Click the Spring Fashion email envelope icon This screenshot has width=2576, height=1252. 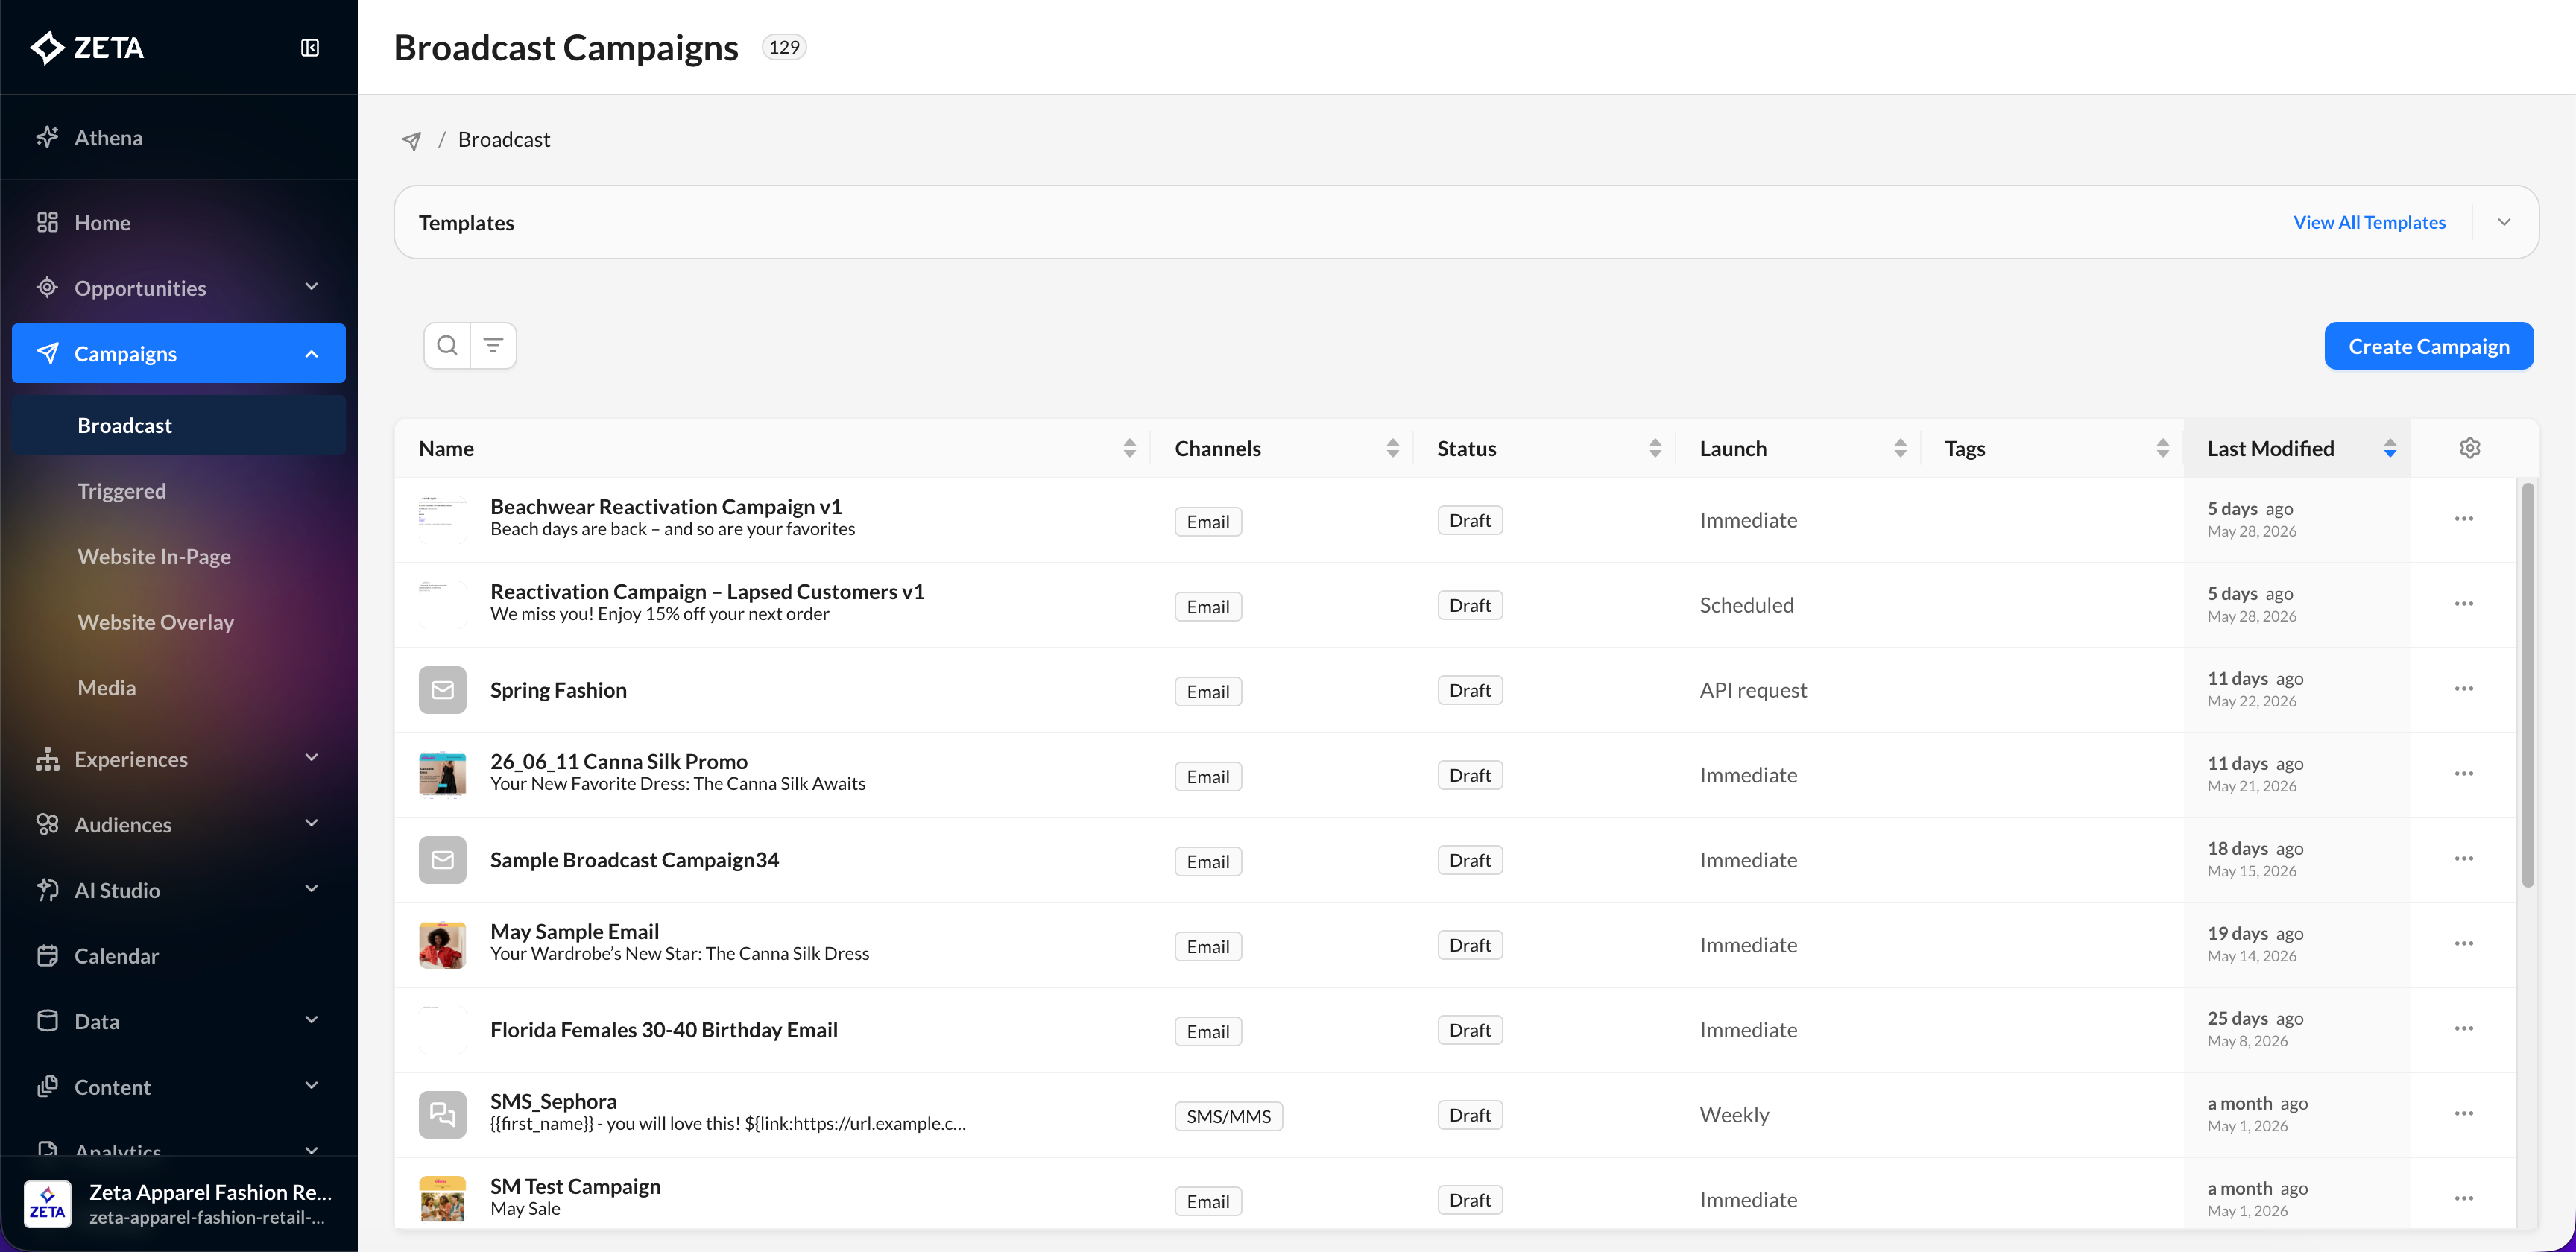tap(442, 690)
